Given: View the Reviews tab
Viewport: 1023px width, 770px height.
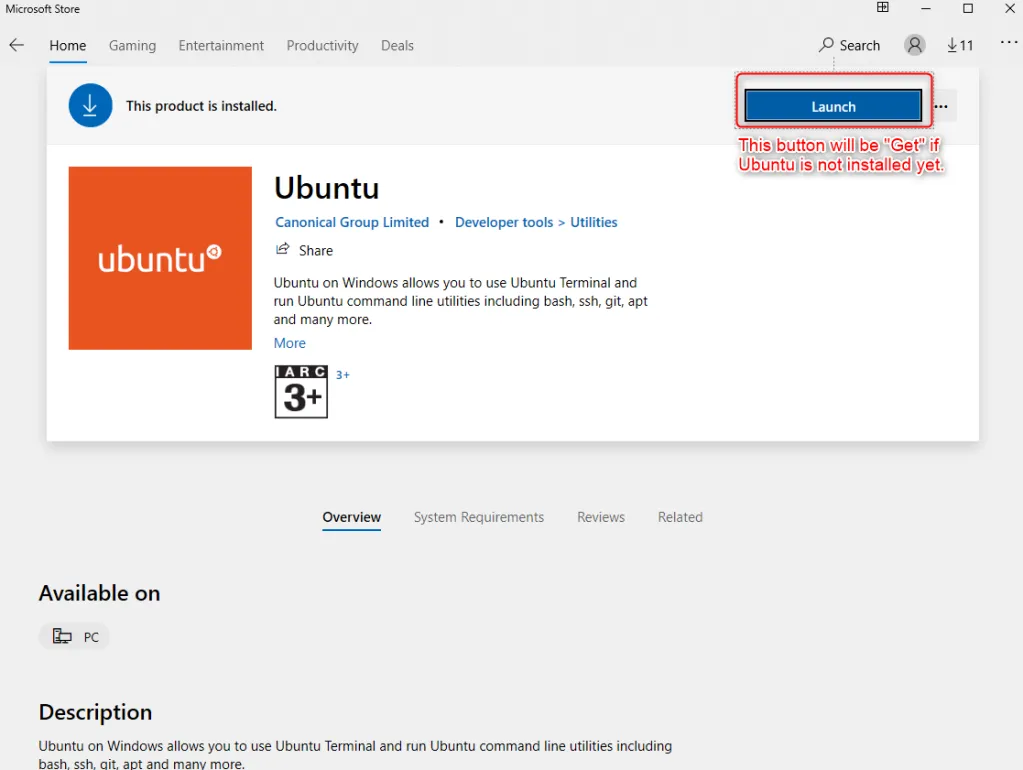Looking at the screenshot, I should pos(600,517).
